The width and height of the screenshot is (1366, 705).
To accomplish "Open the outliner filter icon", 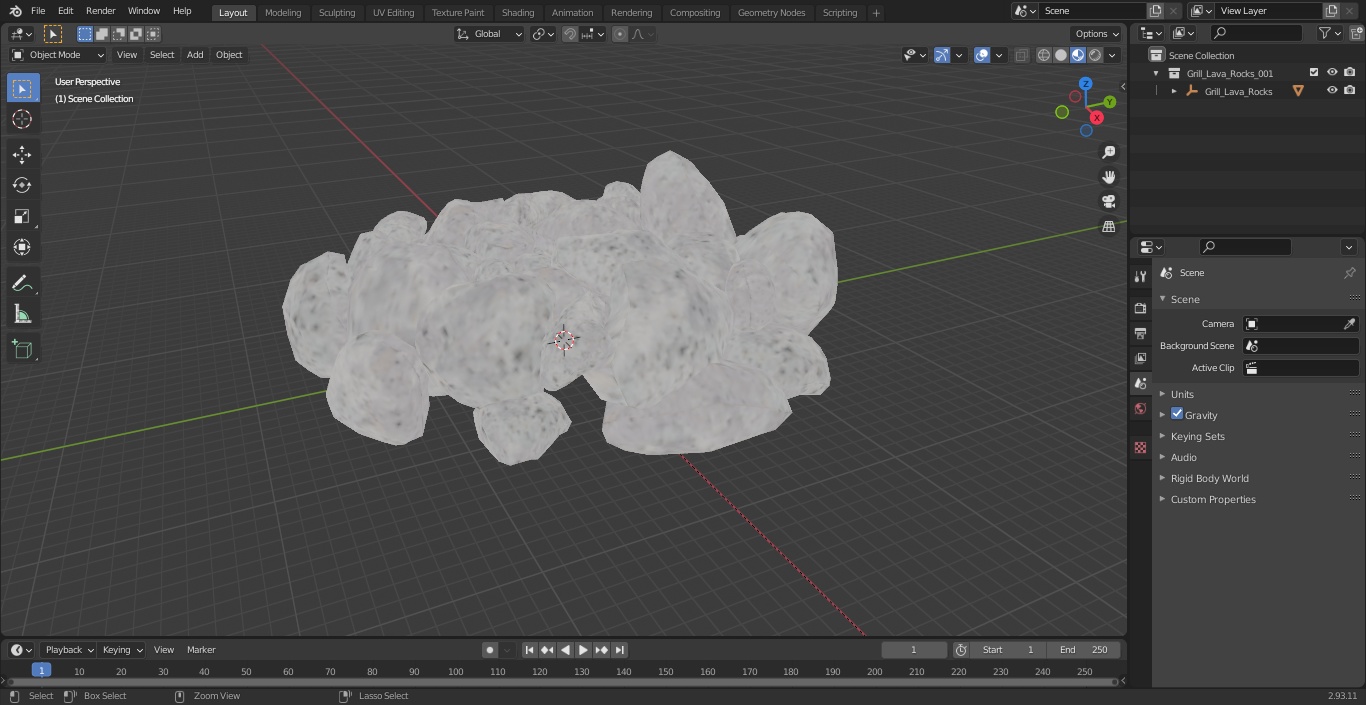I will 1329,33.
